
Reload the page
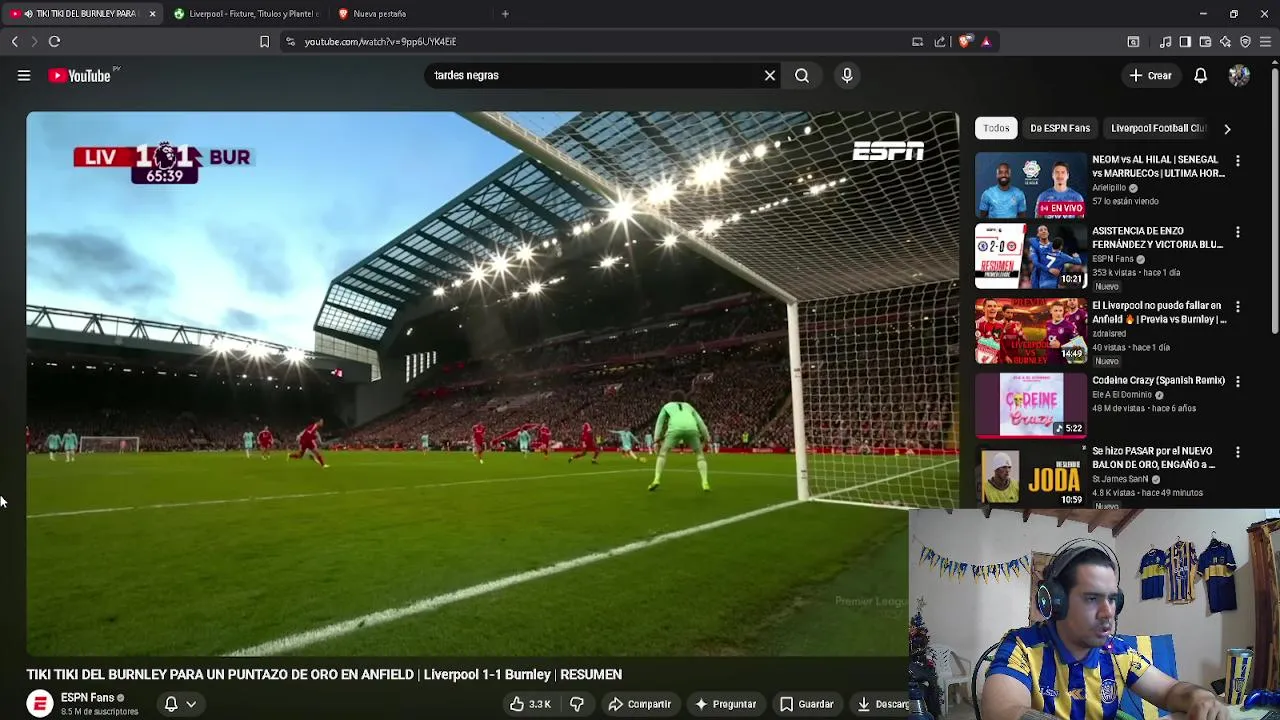[x=55, y=41]
